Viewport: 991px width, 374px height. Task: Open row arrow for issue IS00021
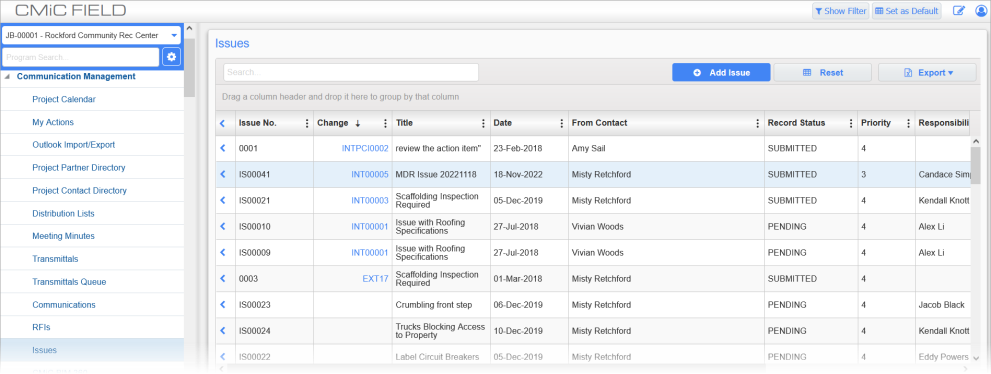222,200
